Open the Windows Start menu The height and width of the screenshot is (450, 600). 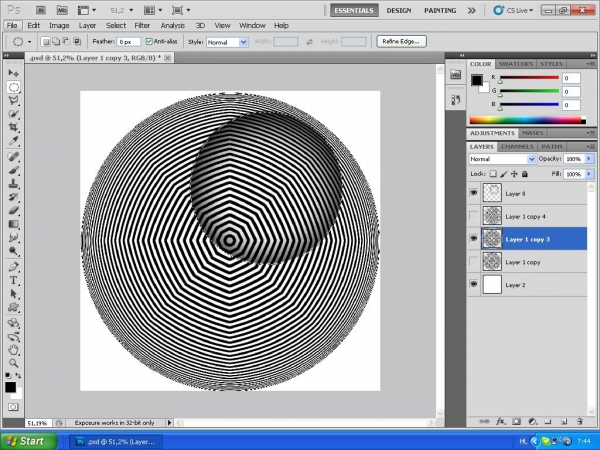tap(28, 441)
